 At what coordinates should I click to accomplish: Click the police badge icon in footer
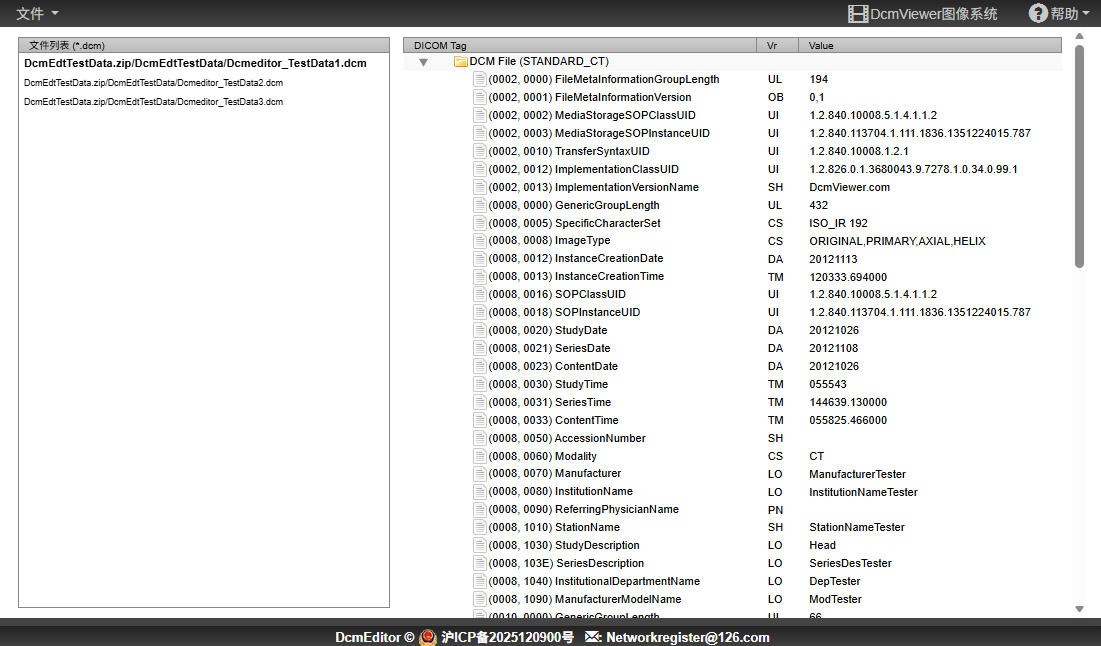428,637
